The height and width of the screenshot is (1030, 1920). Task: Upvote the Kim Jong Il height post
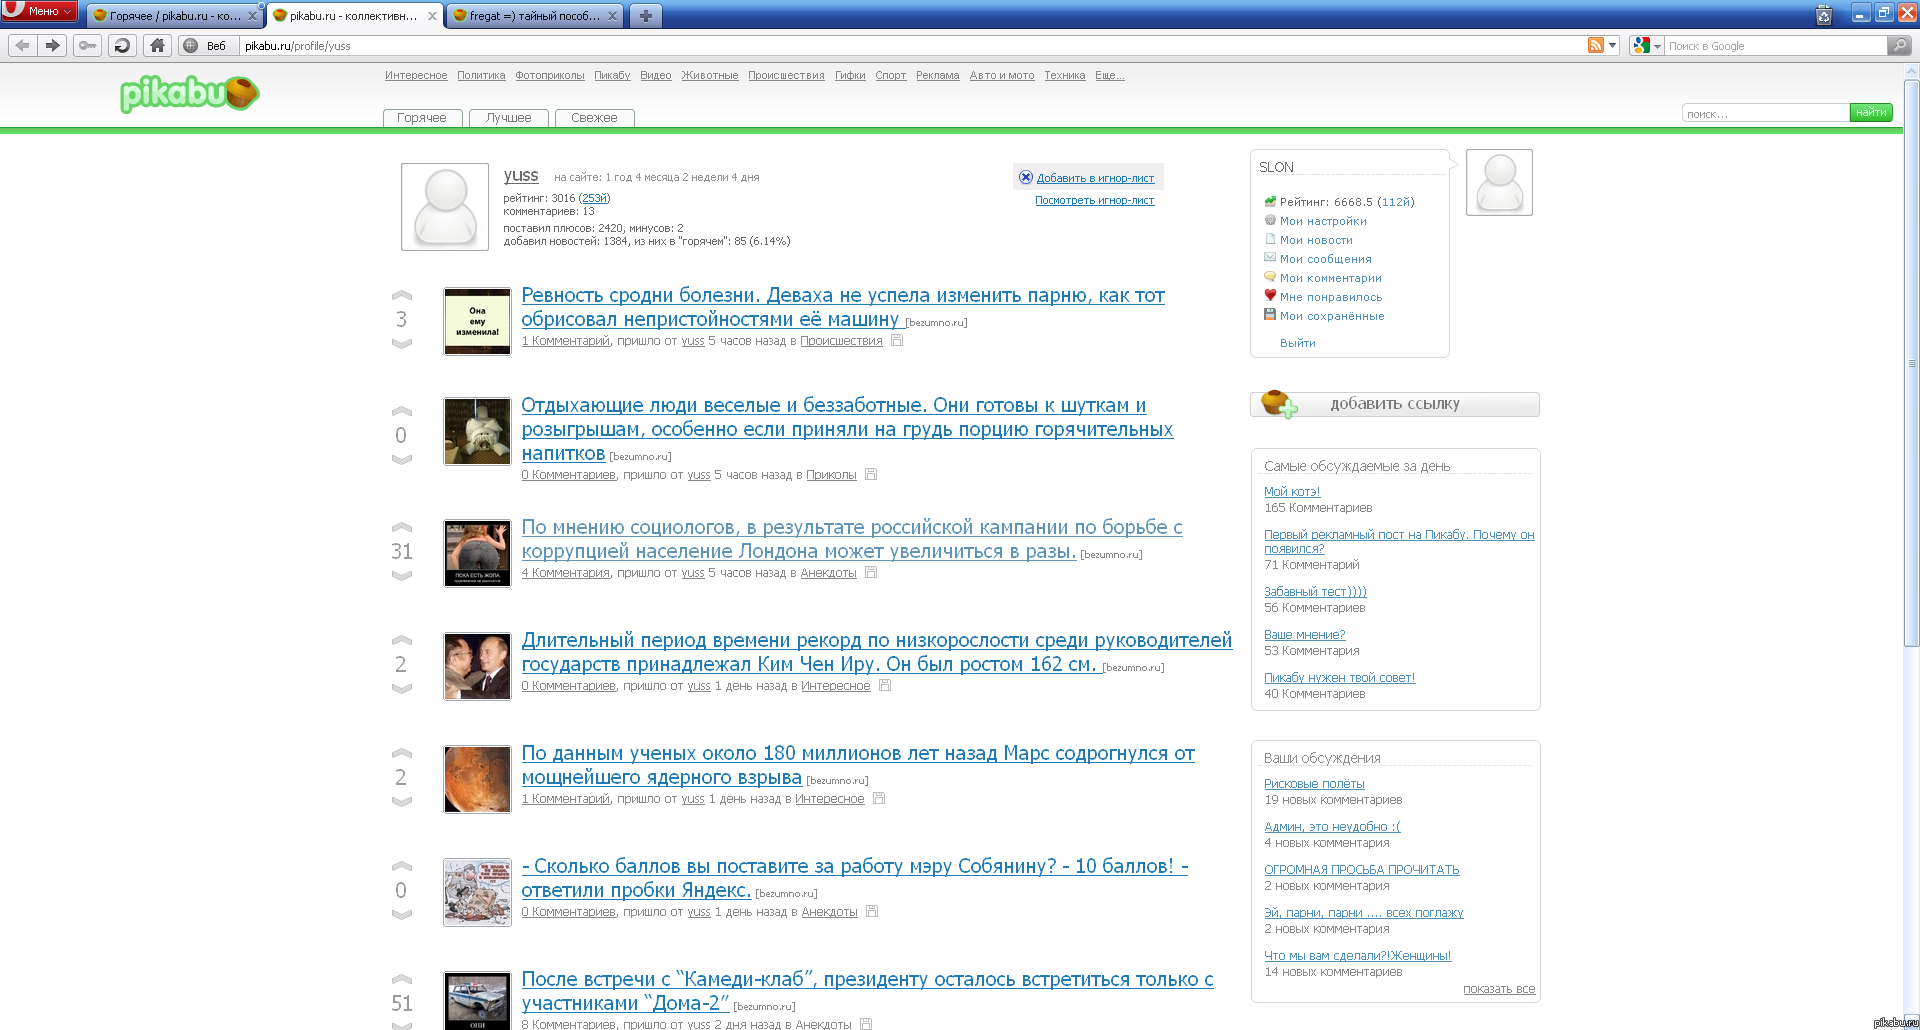pyautogui.click(x=402, y=640)
